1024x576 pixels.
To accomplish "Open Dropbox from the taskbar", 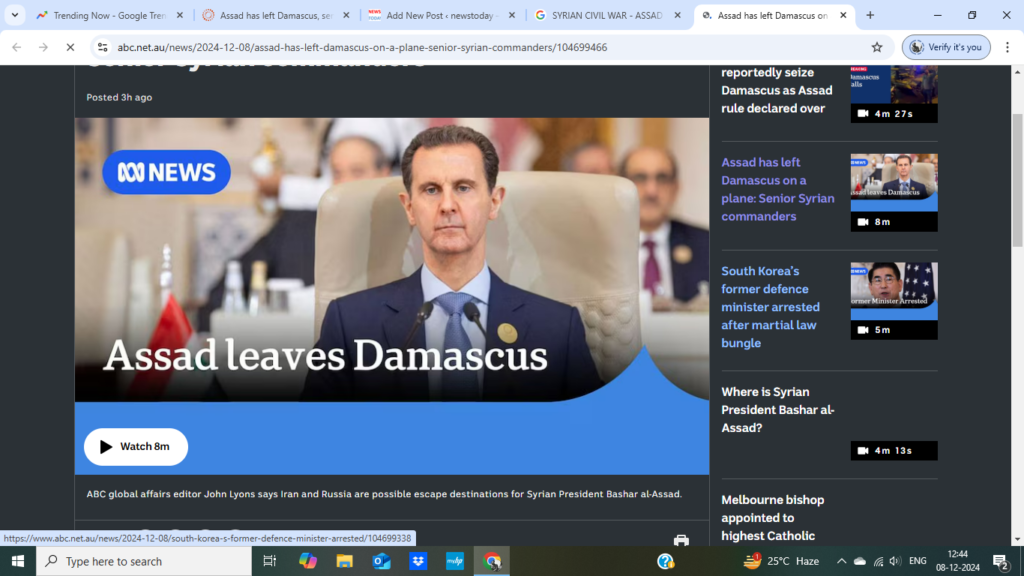I will 418,561.
